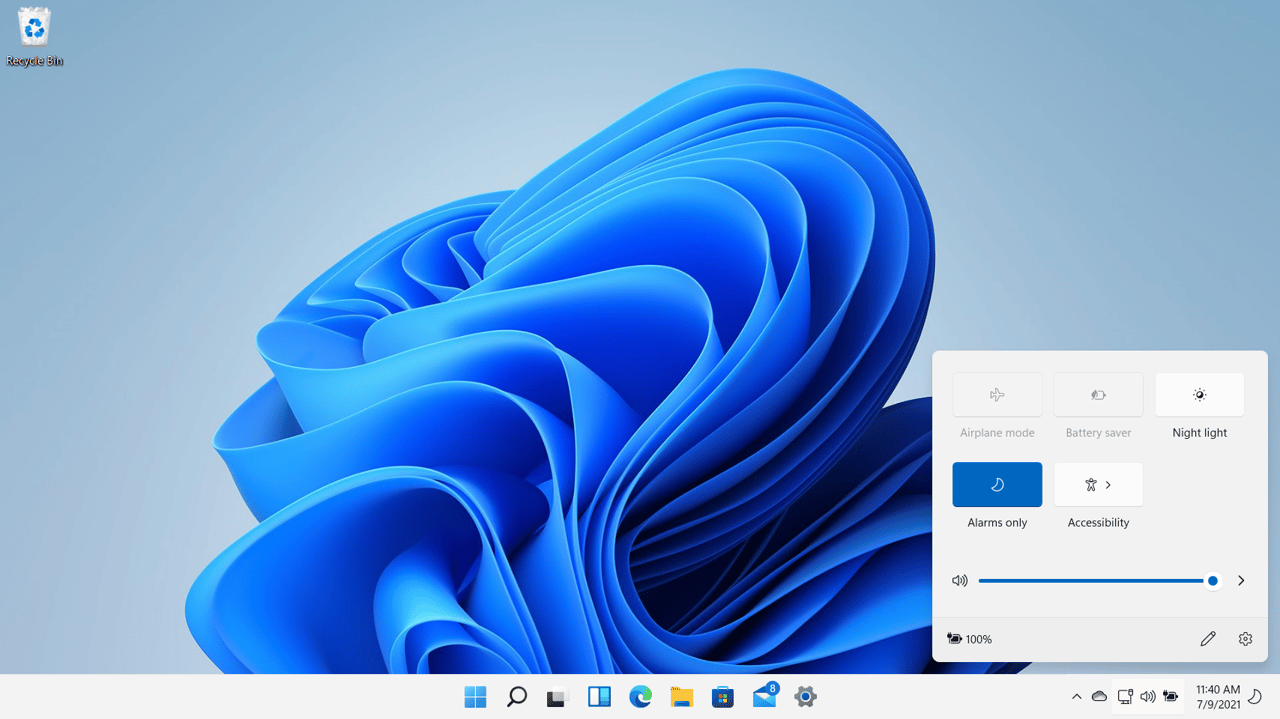Open File Explorer from the taskbar
Viewport: 1280px width, 719px height.
(x=681, y=696)
